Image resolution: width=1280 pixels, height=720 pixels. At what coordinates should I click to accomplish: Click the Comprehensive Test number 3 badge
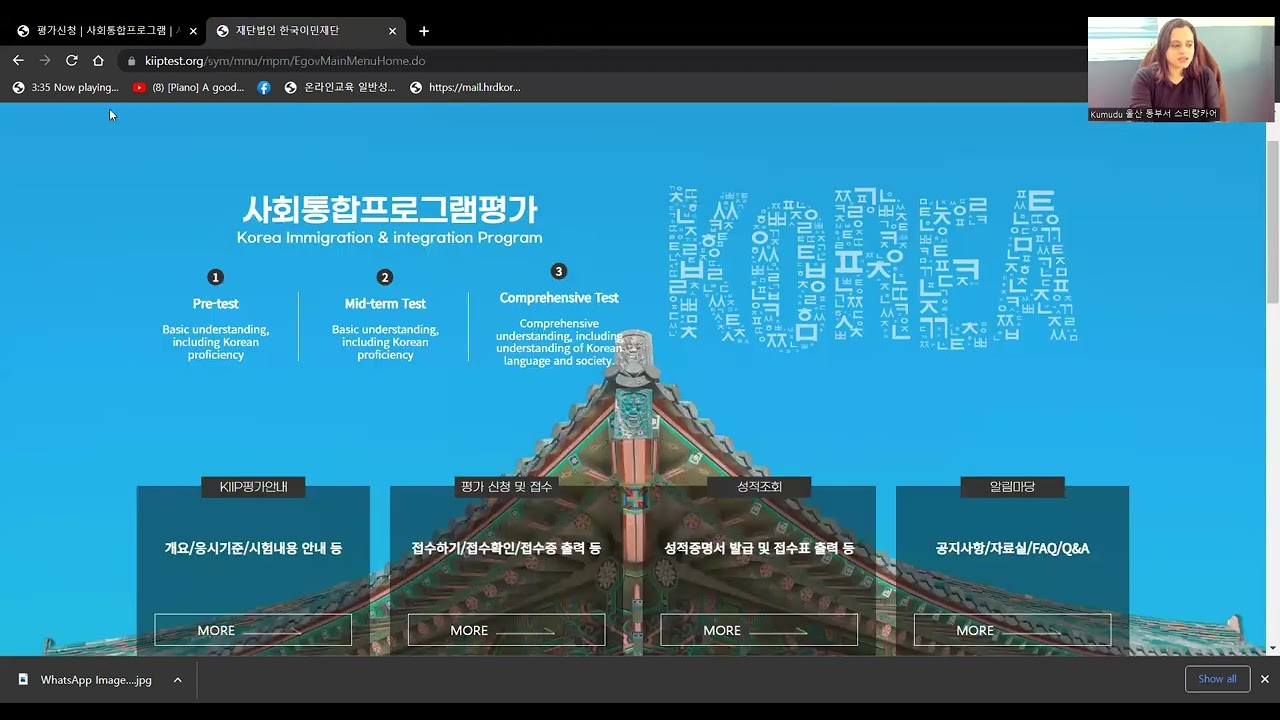click(559, 271)
